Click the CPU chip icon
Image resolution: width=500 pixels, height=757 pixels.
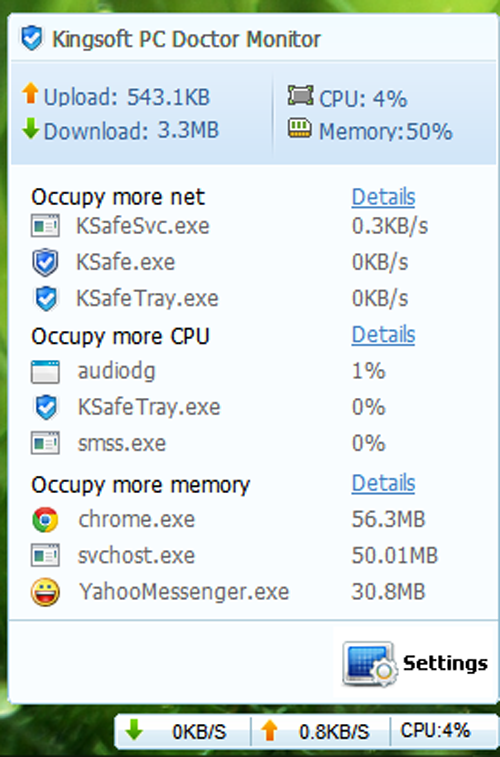point(301,95)
